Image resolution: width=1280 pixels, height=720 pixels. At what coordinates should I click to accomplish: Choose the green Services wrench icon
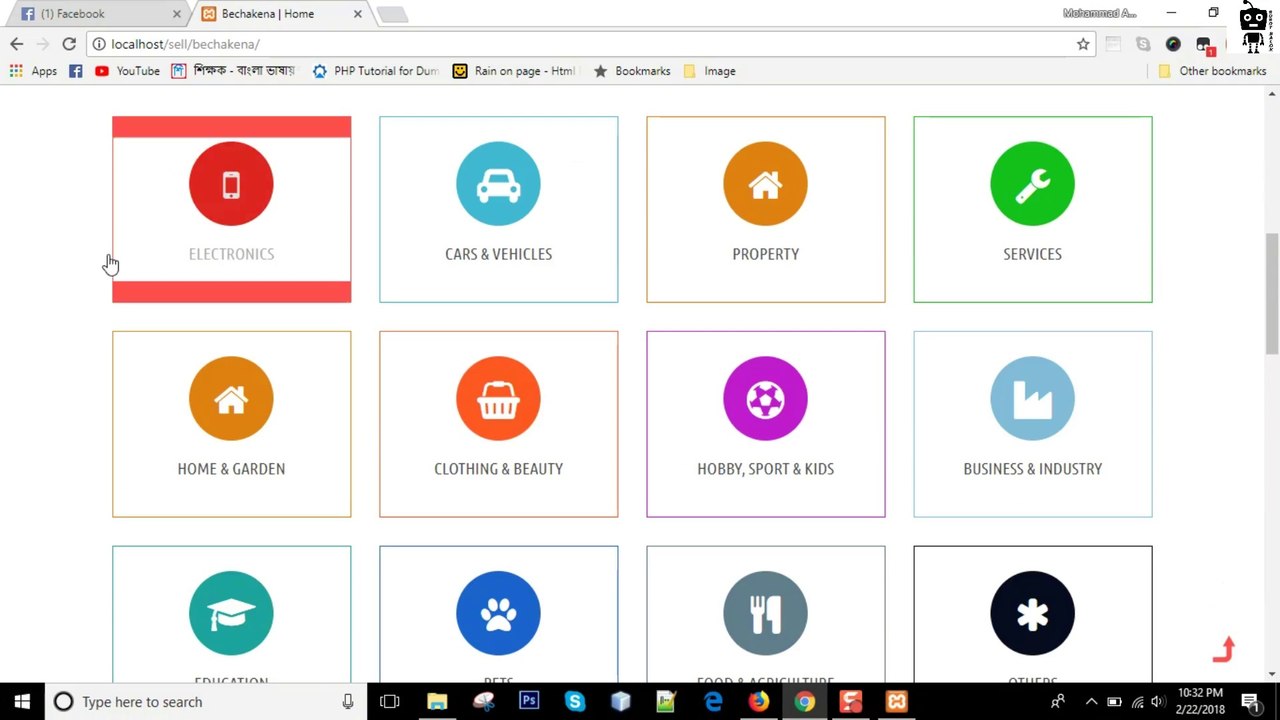point(1032,184)
